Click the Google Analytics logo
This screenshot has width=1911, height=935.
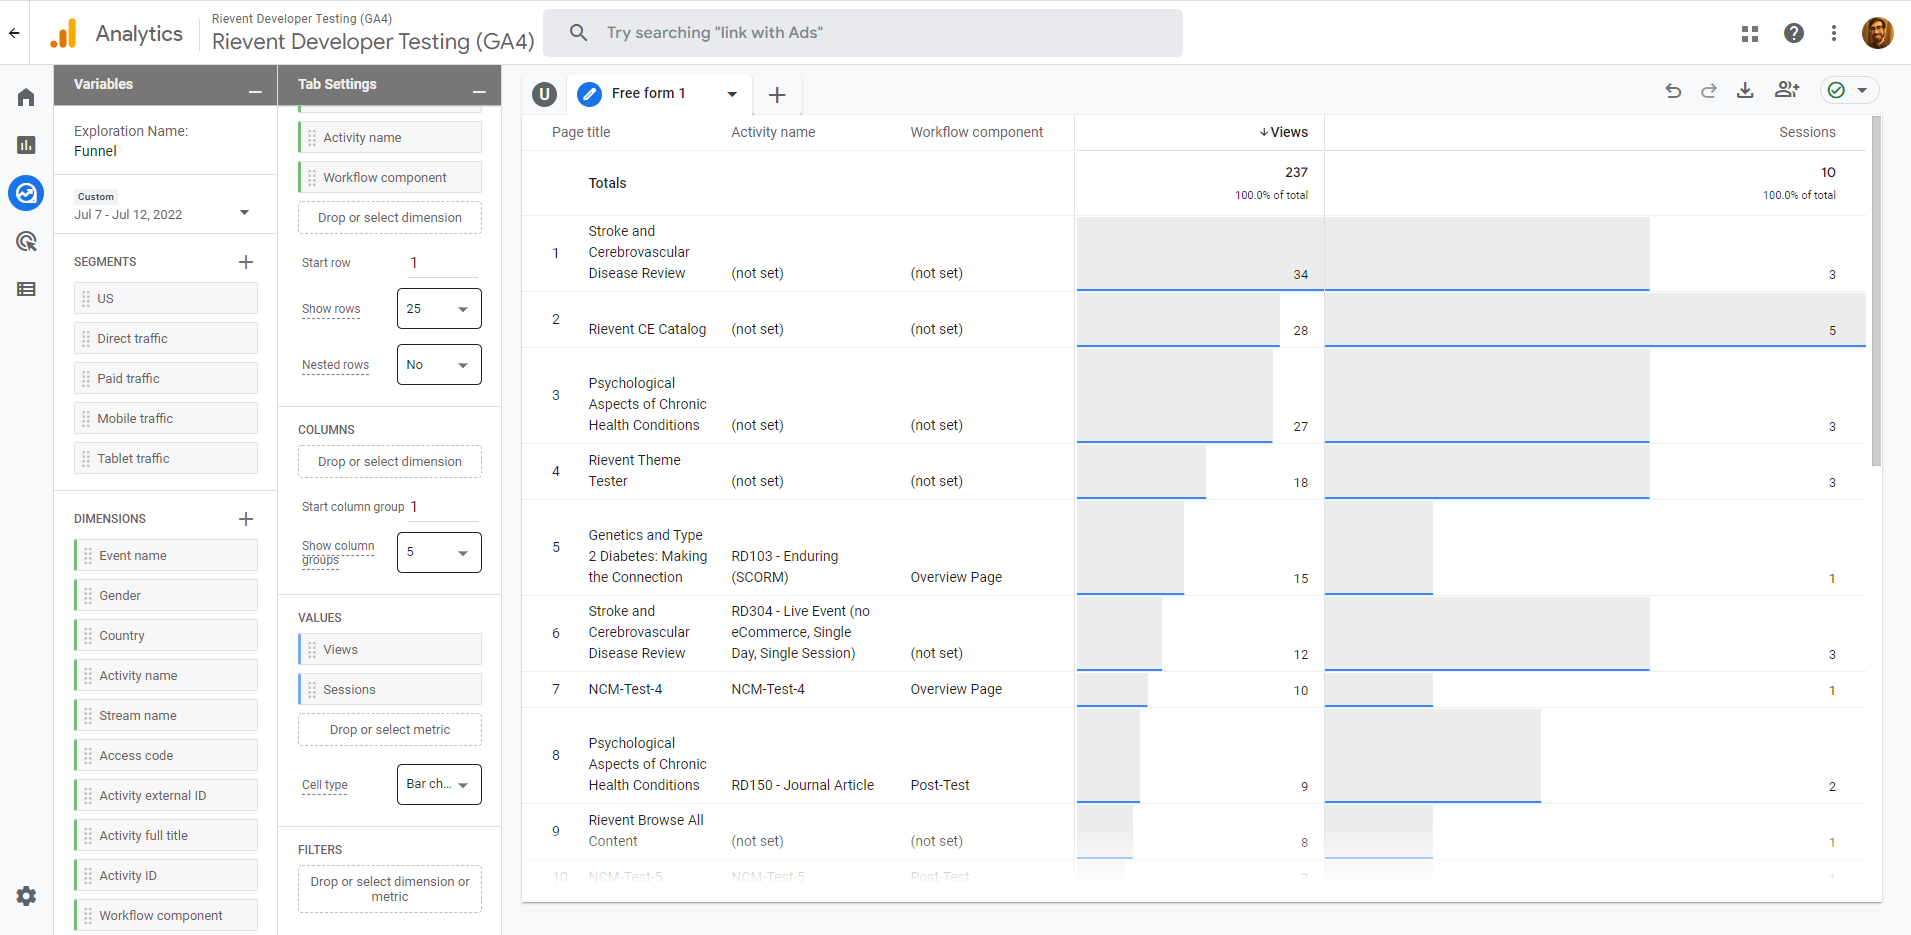(x=63, y=33)
